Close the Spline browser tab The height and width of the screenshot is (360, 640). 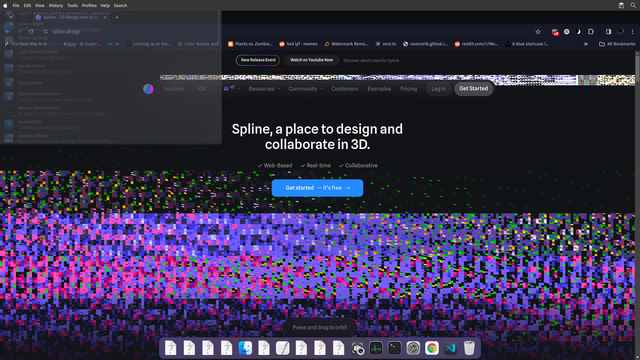point(105,18)
